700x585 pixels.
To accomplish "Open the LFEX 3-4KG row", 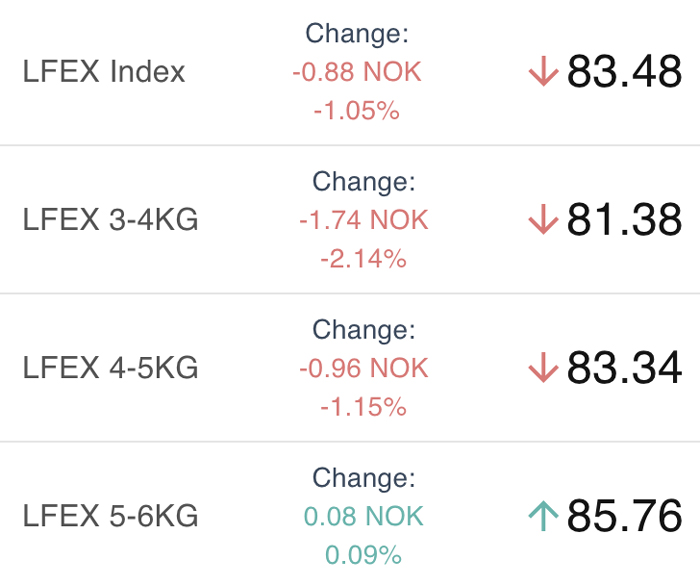I will [x=350, y=219].
